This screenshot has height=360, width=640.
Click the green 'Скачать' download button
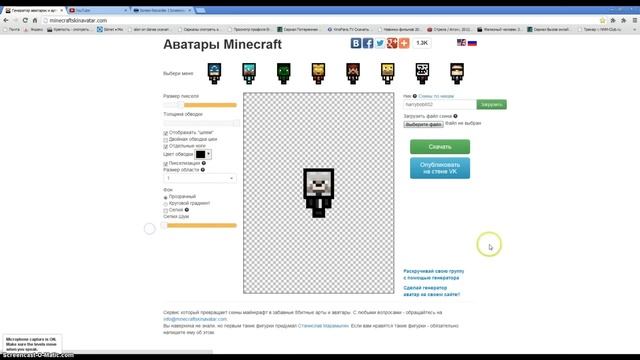click(440, 147)
